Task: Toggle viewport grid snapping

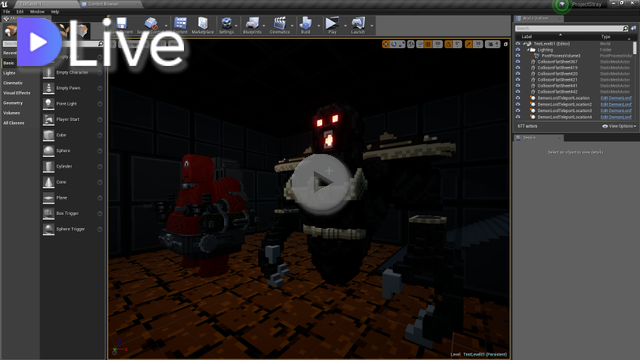Action: (428, 44)
